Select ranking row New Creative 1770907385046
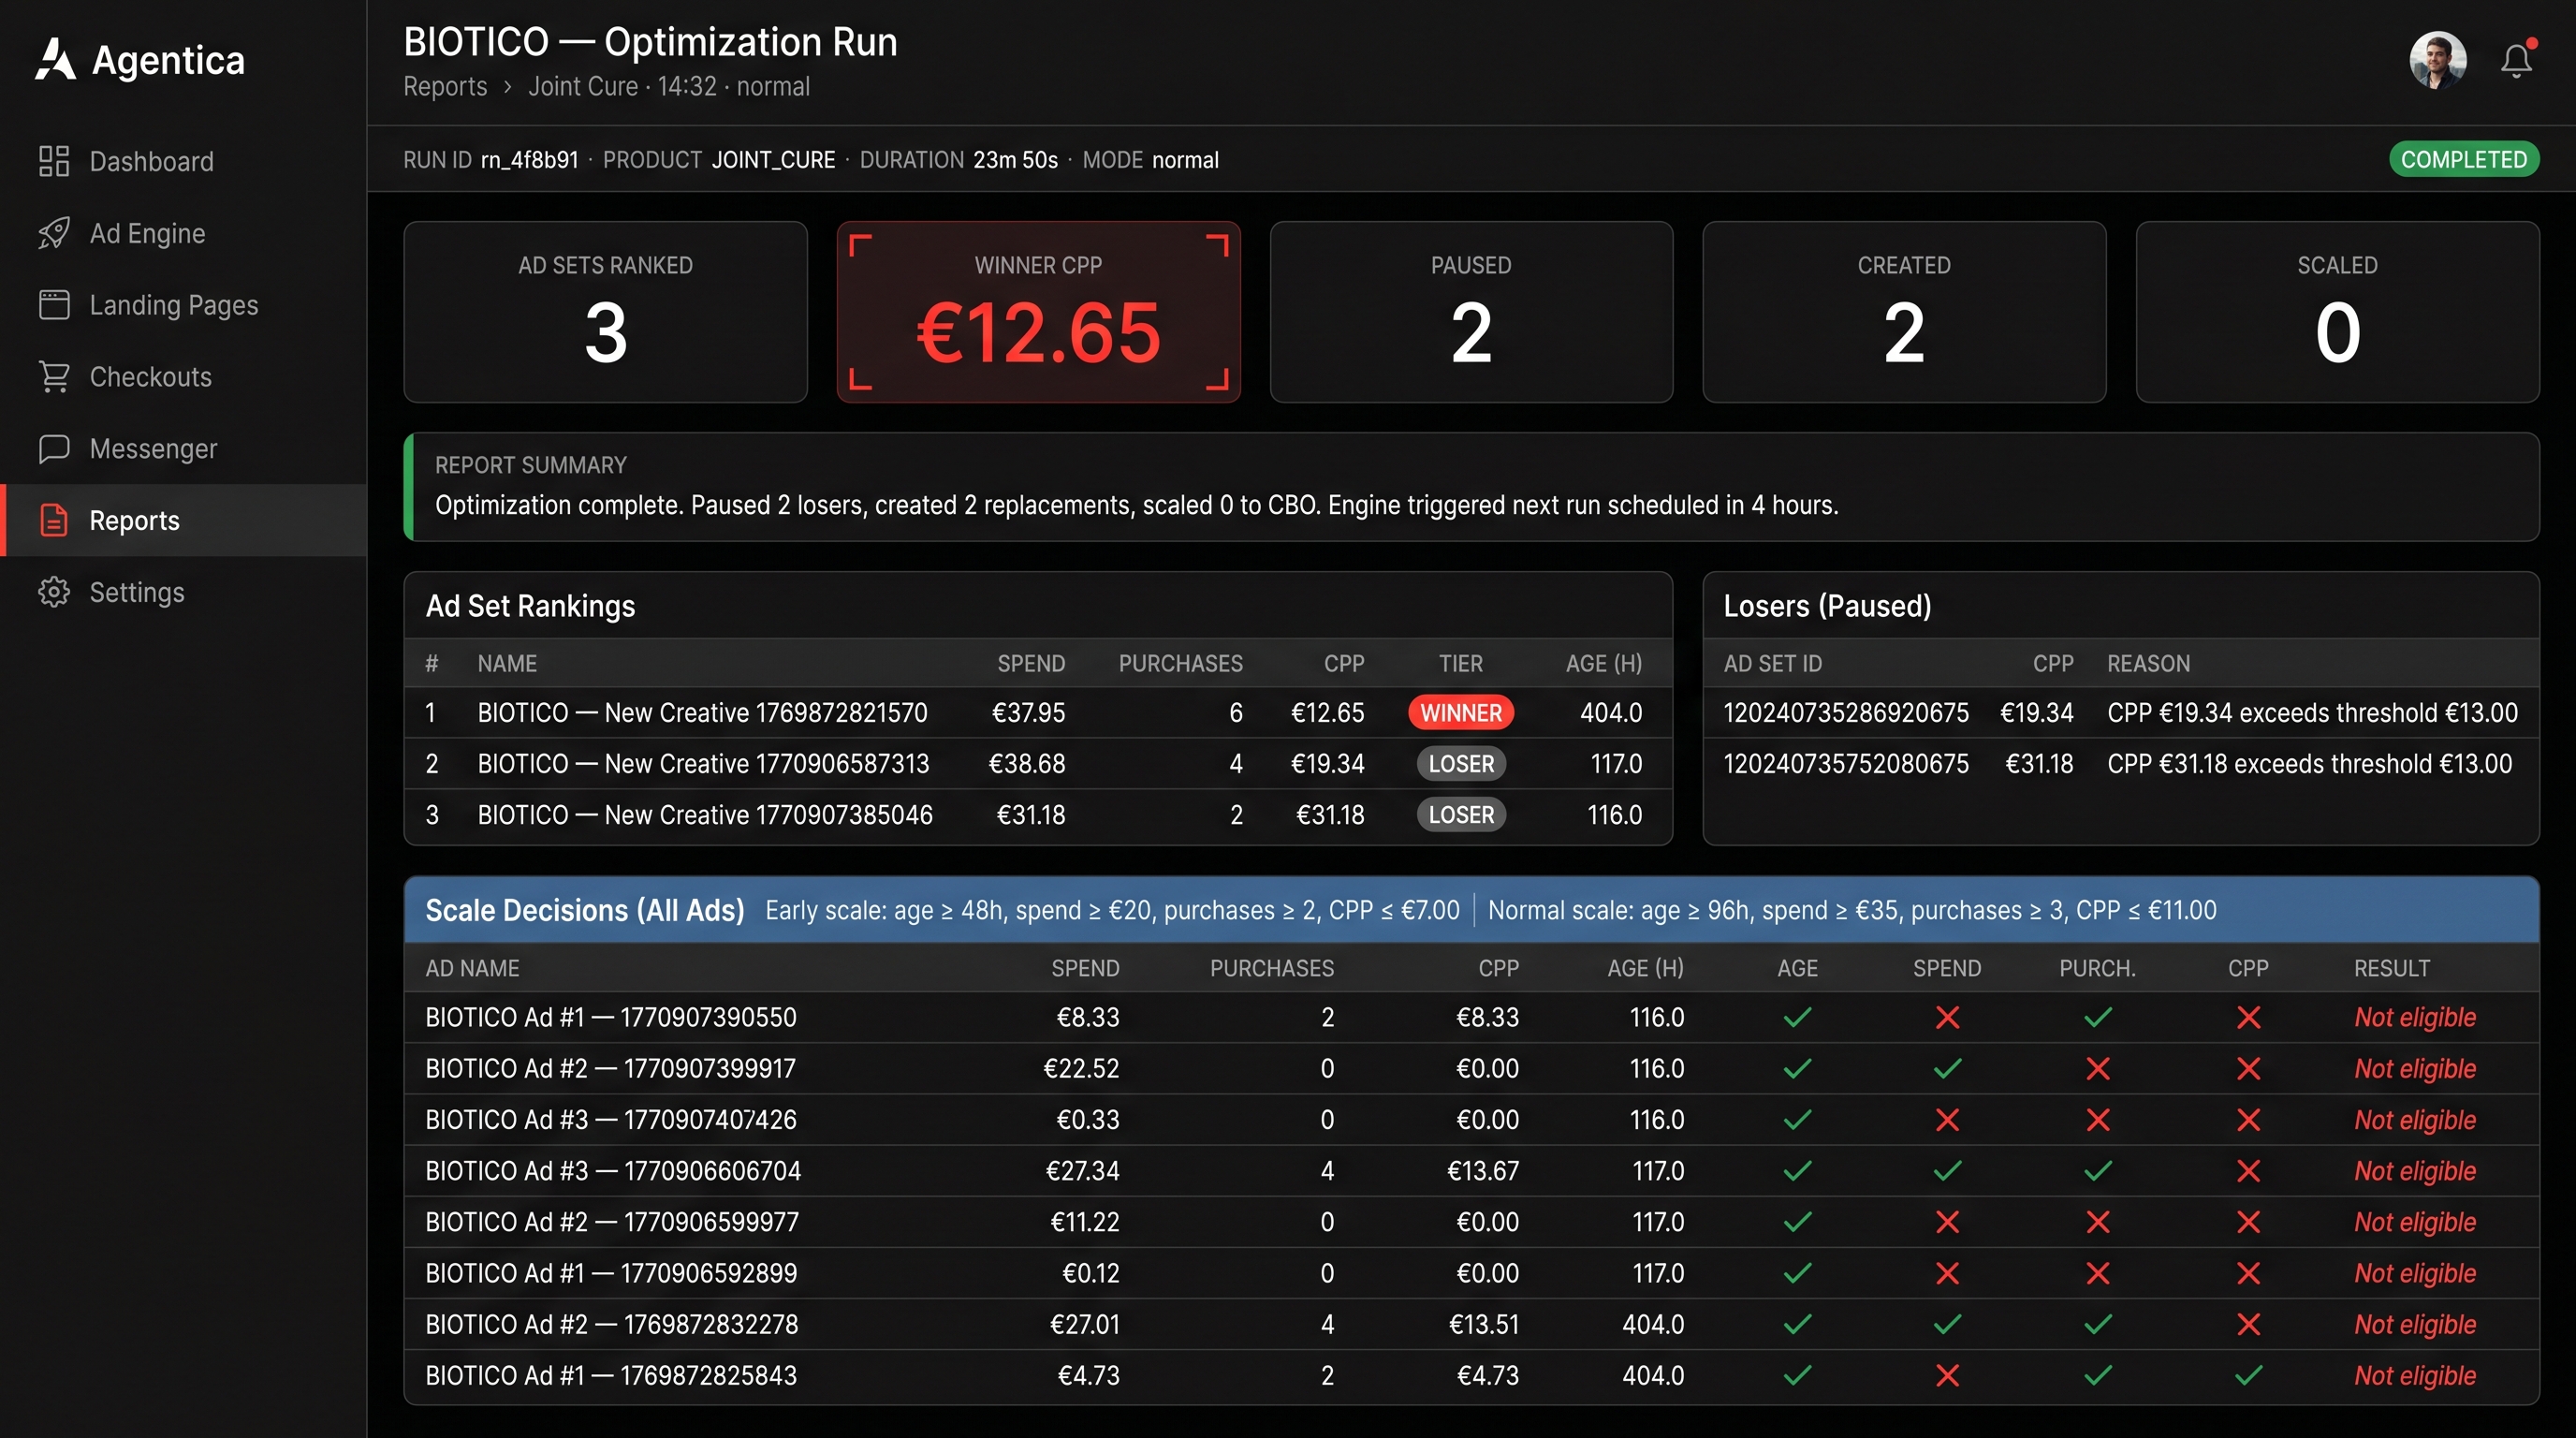 [x=1038, y=815]
